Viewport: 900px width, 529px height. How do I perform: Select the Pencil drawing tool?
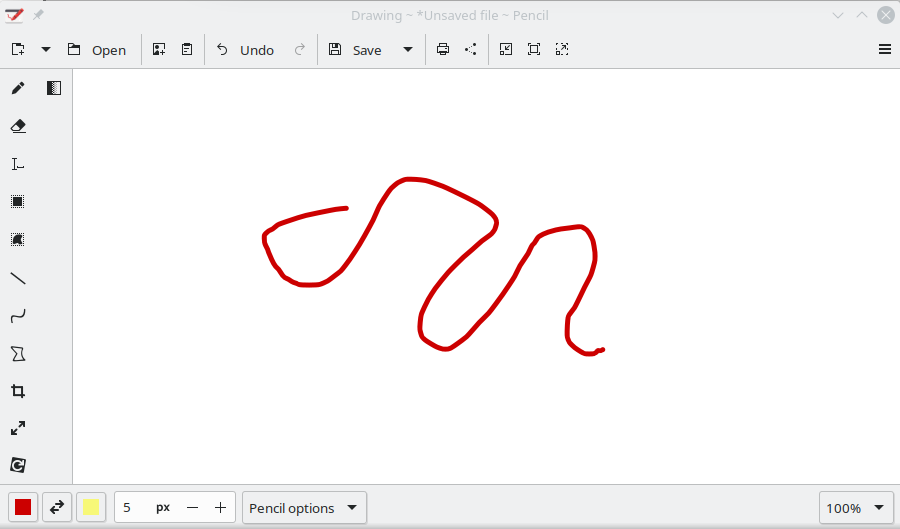click(x=18, y=88)
